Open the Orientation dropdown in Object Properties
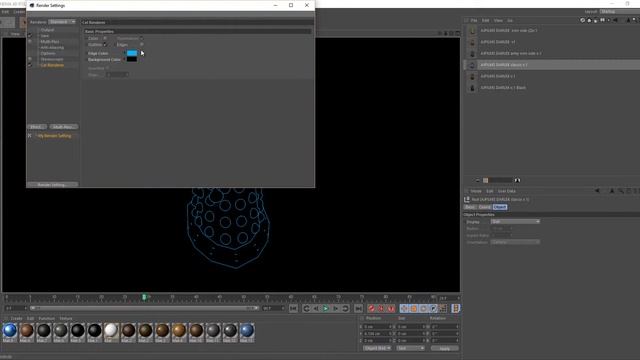The height and width of the screenshot is (360, 640). [515, 242]
